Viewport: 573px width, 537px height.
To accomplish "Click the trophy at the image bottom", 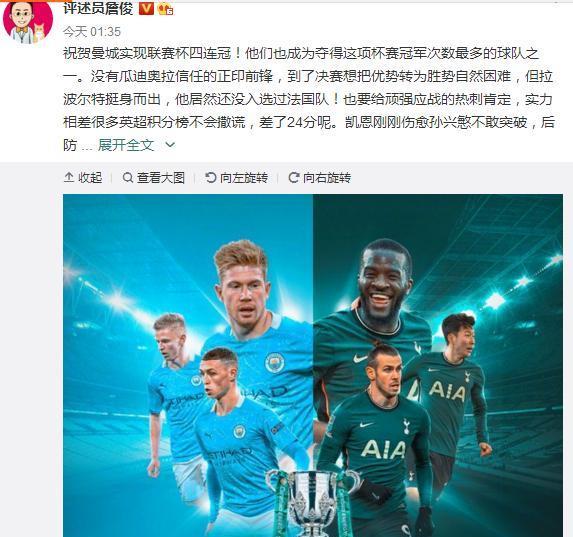I will (x=312, y=503).
